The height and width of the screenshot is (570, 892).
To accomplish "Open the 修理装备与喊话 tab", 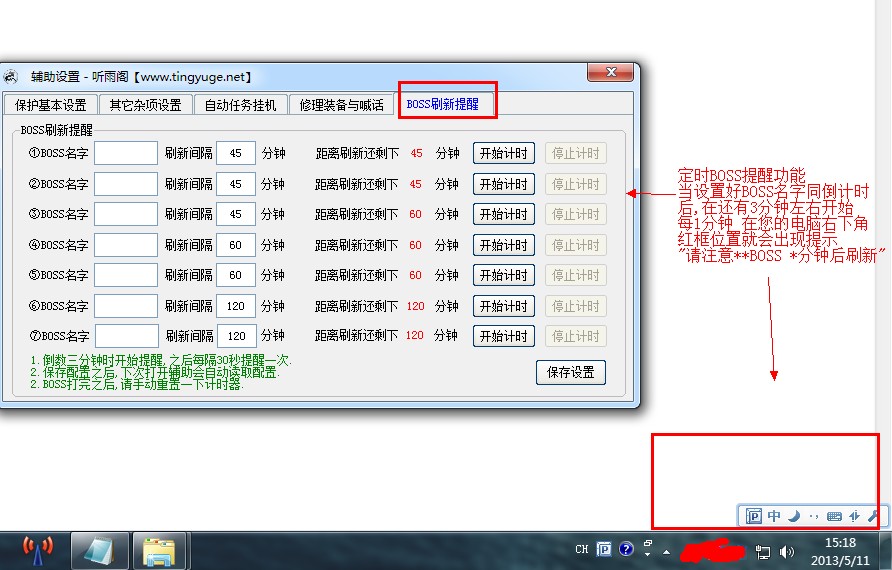I will click(341, 105).
